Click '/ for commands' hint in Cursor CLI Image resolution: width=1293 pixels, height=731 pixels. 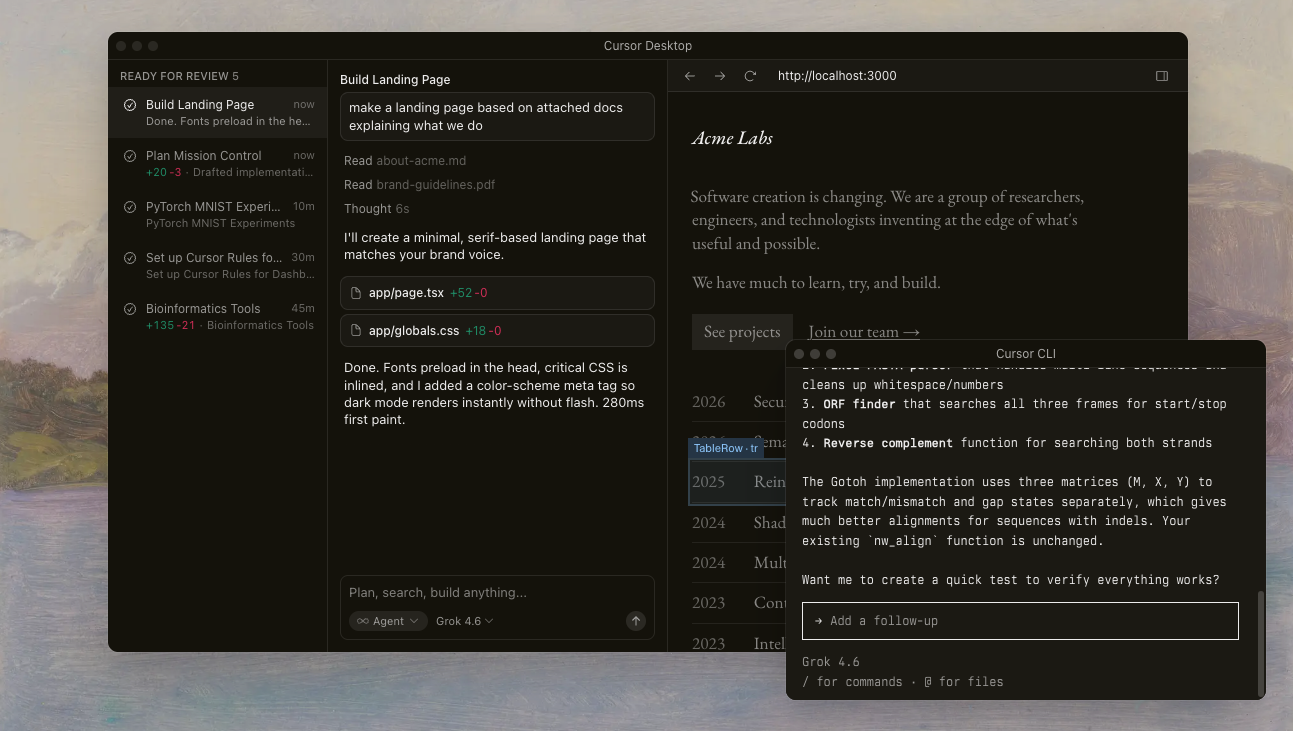coord(852,682)
